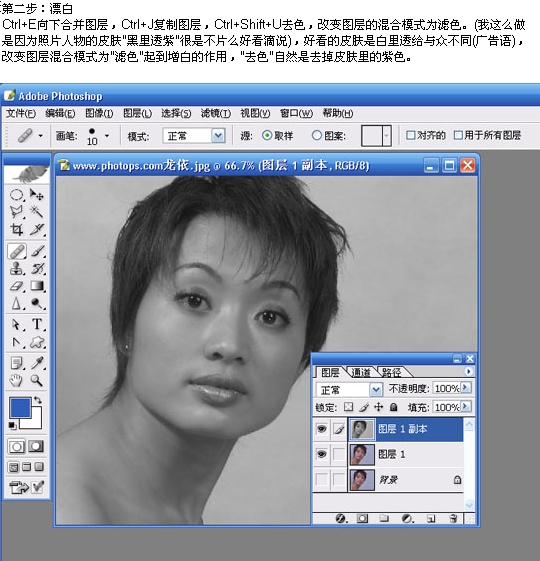
Task: Toggle lock image pixels brush icon
Action: [x=364, y=407]
